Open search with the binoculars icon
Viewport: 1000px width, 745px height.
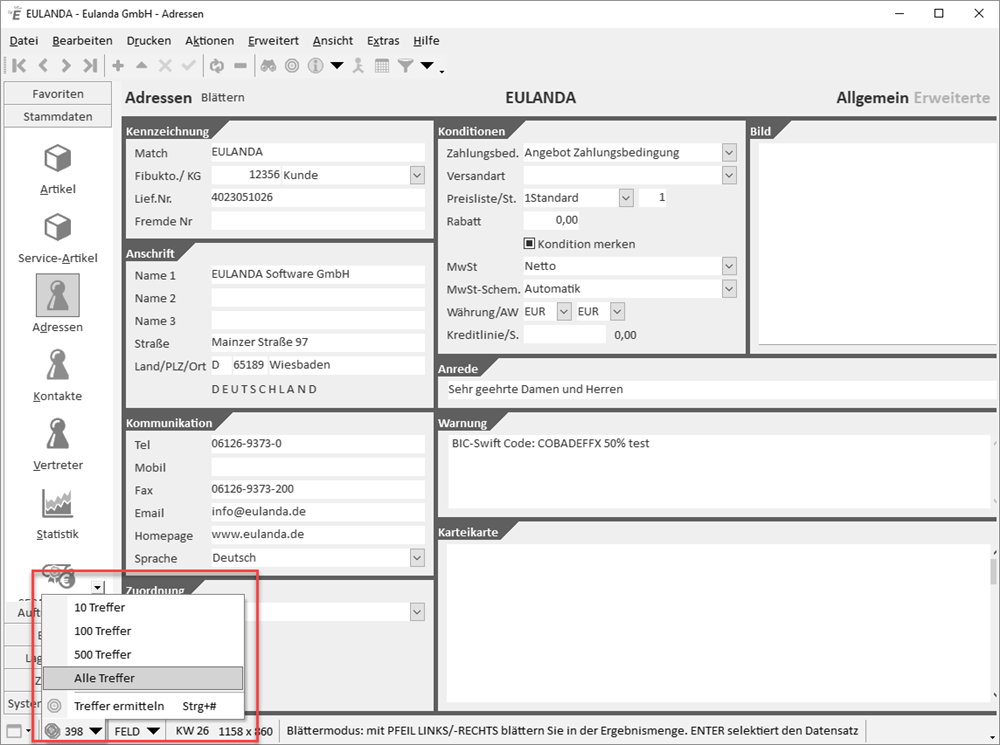[x=268, y=65]
